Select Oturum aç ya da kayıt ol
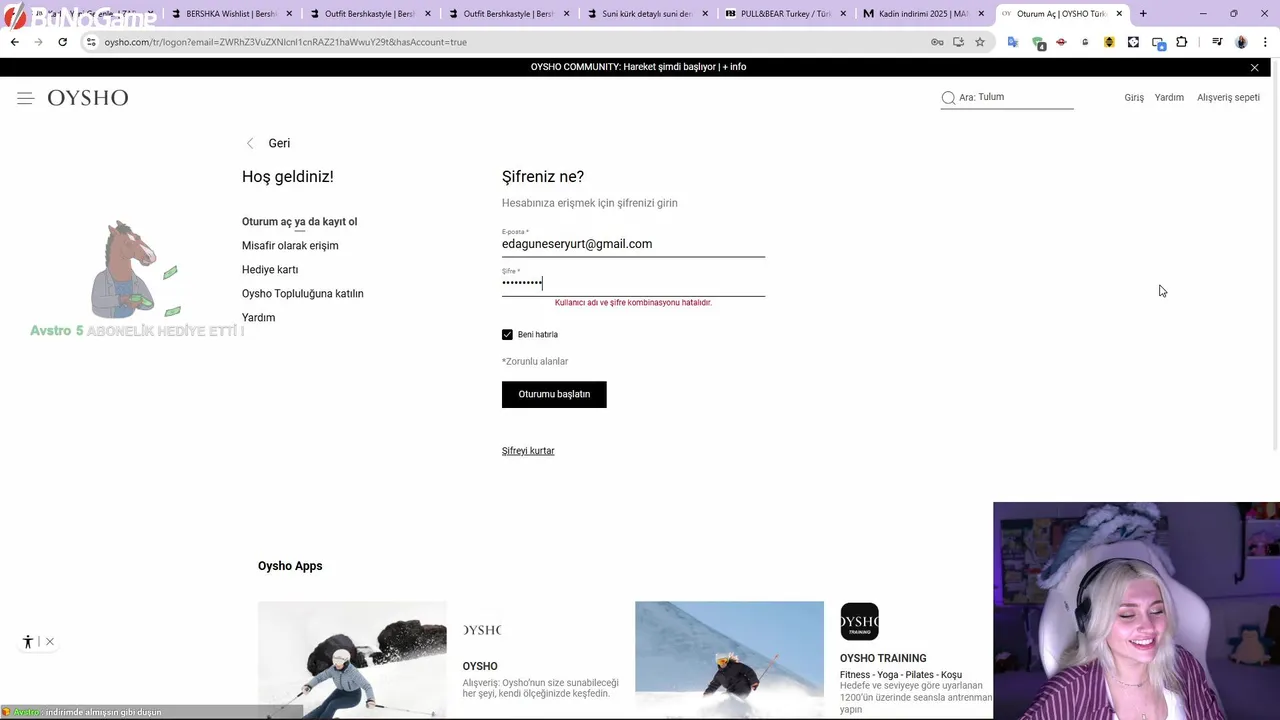The height and width of the screenshot is (720, 1280). click(x=299, y=222)
